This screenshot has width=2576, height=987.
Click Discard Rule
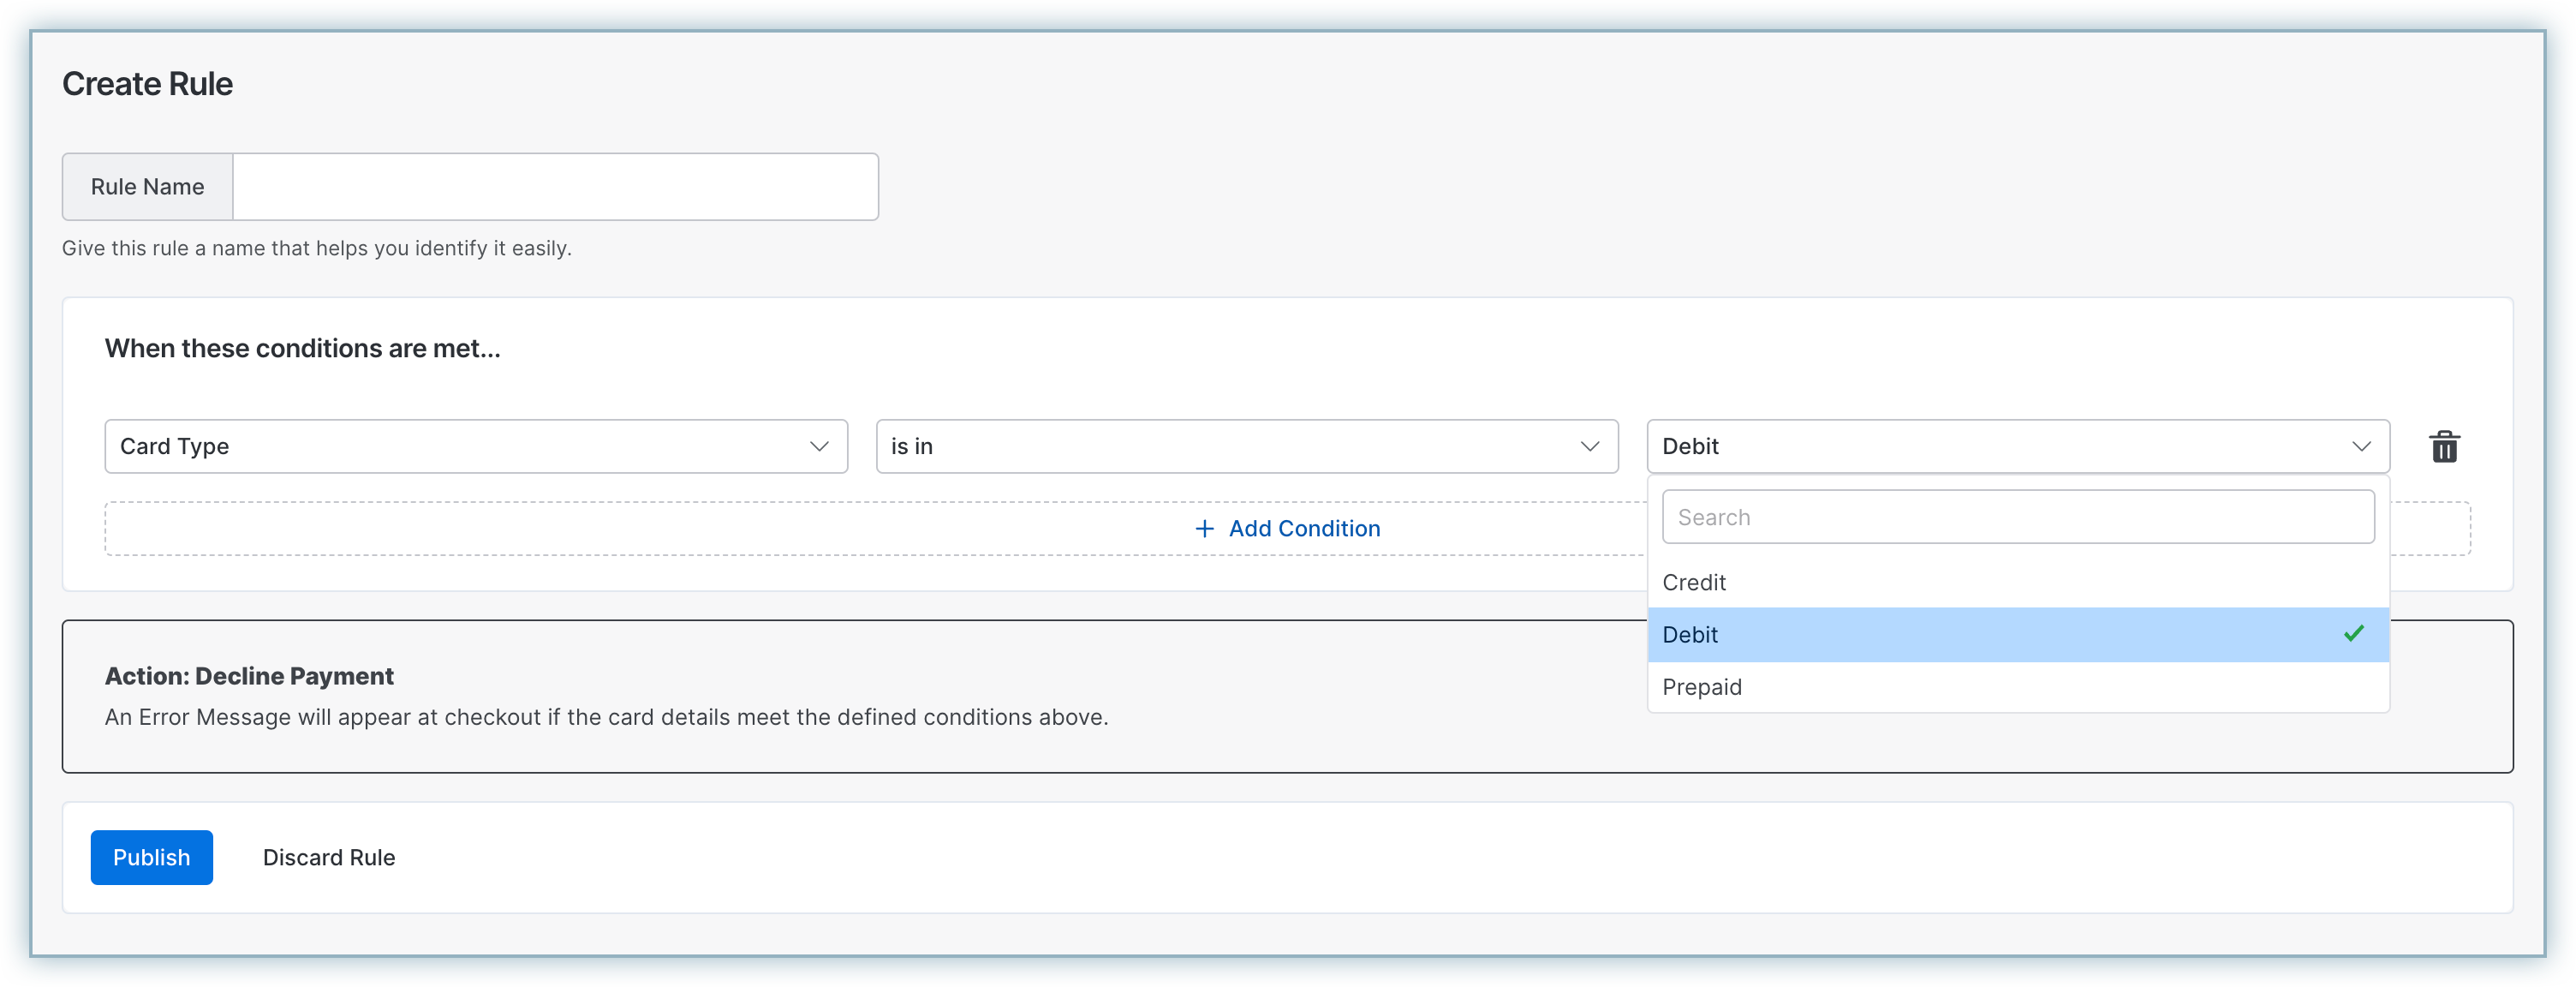[x=329, y=857]
